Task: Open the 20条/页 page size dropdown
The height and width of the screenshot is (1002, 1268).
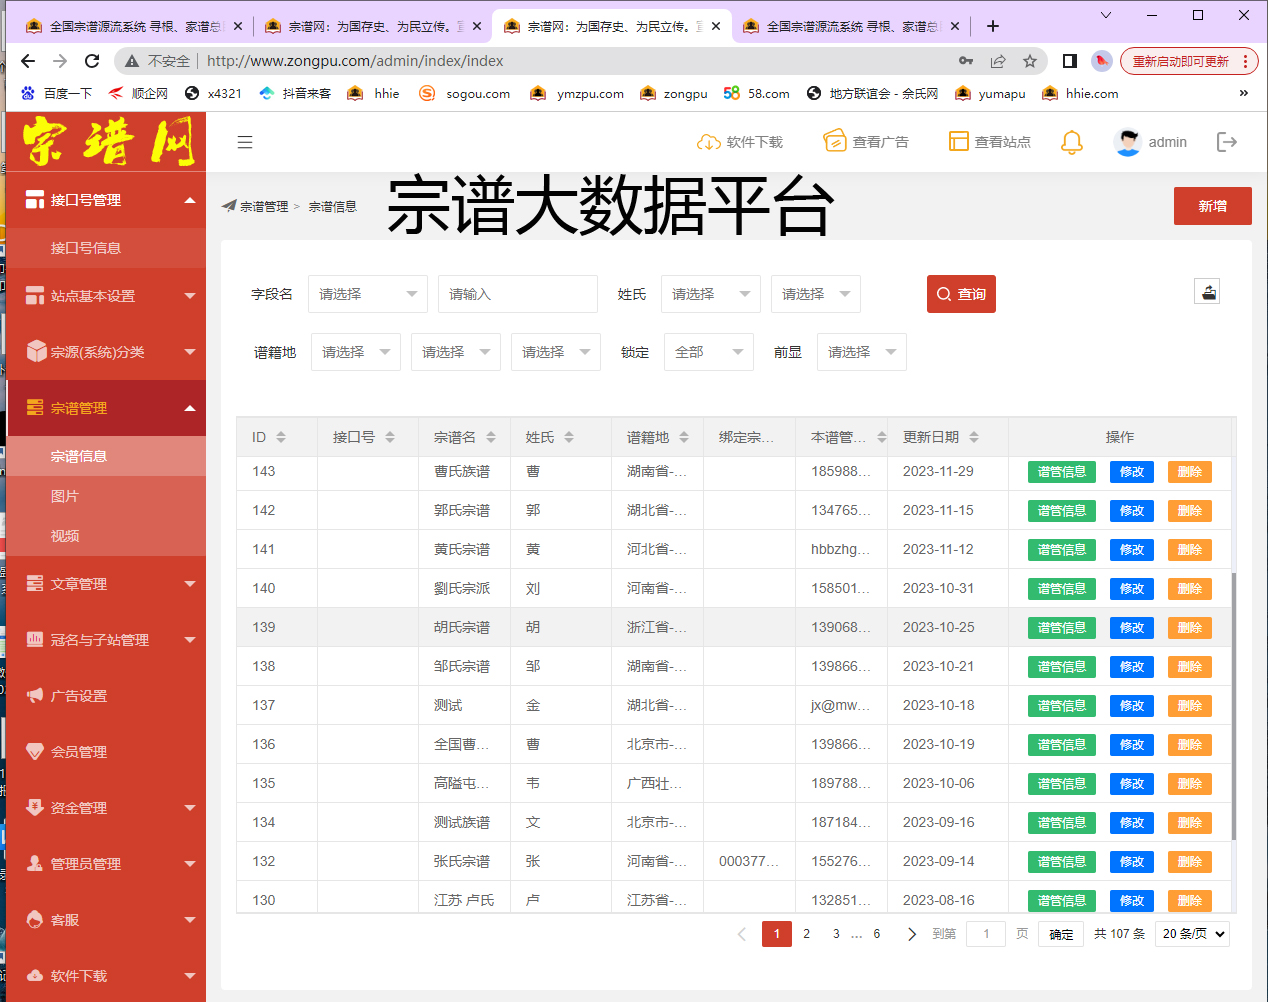Action: pyautogui.click(x=1192, y=933)
